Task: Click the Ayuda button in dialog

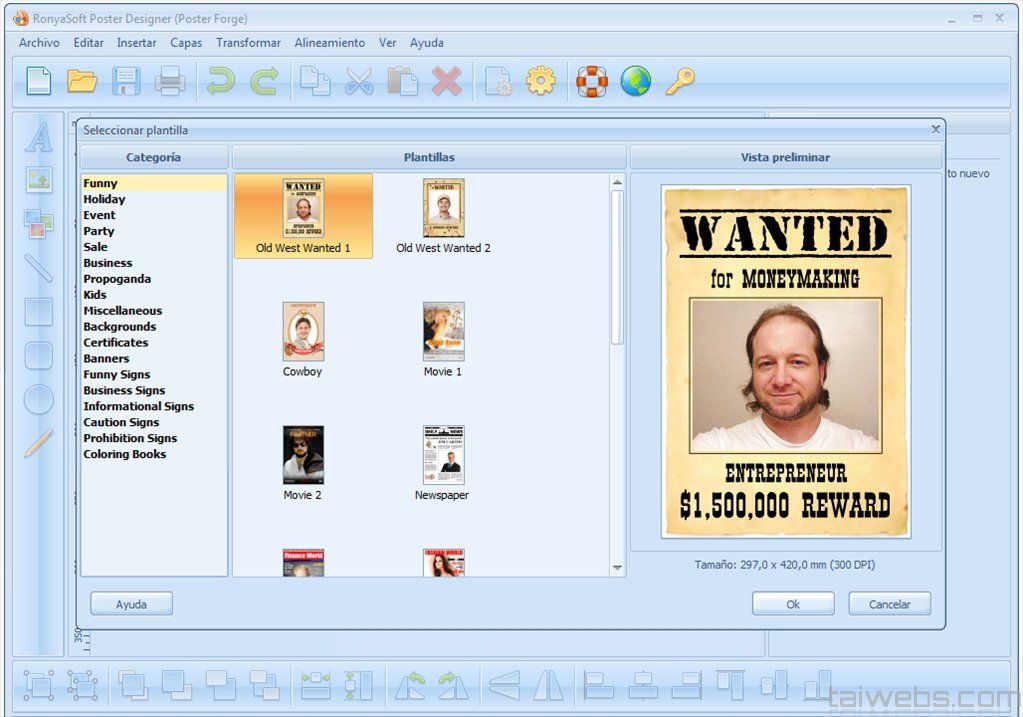Action: 131,604
